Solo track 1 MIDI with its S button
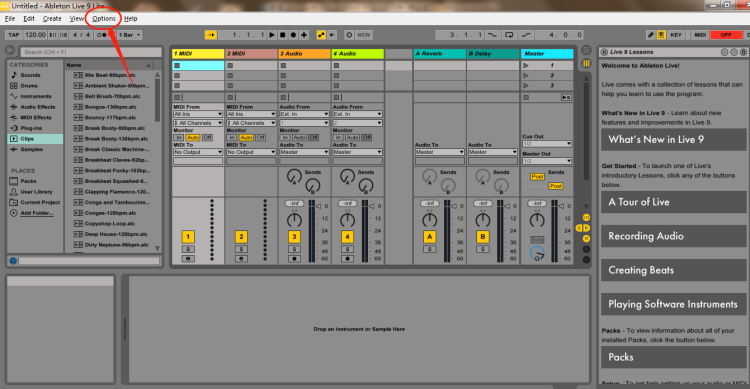Image resolution: width=750 pixels, height=389 pixels. click(188, 249)
